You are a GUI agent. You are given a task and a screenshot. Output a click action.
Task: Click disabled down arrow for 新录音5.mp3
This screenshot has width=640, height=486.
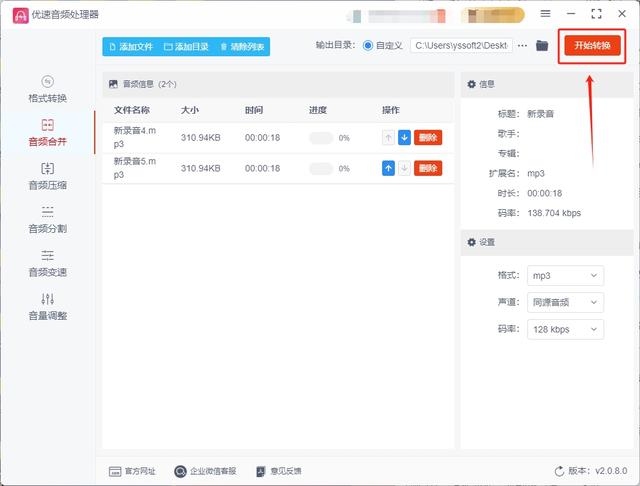point(404,168)
